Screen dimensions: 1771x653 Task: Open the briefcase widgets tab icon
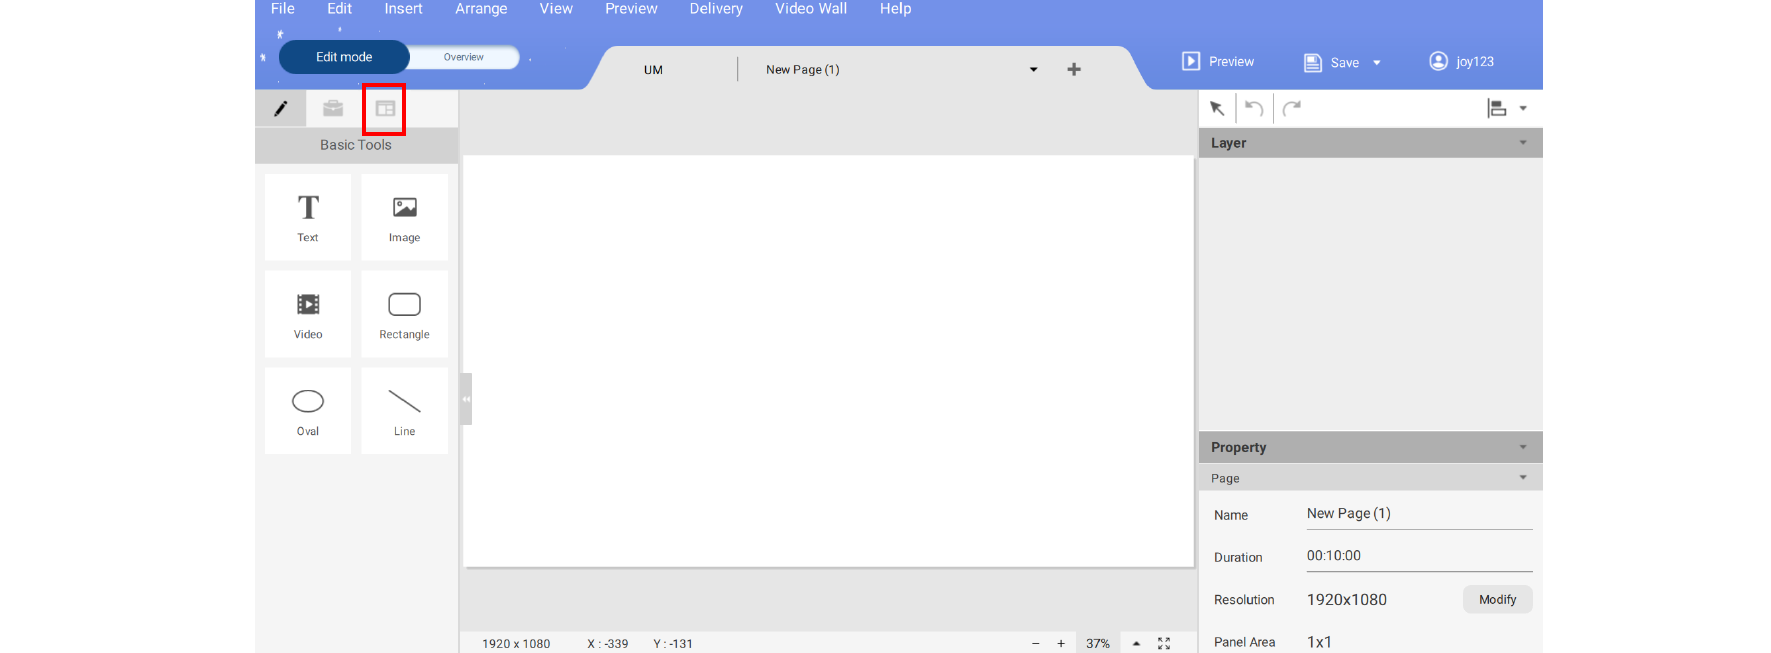point(333,109)
